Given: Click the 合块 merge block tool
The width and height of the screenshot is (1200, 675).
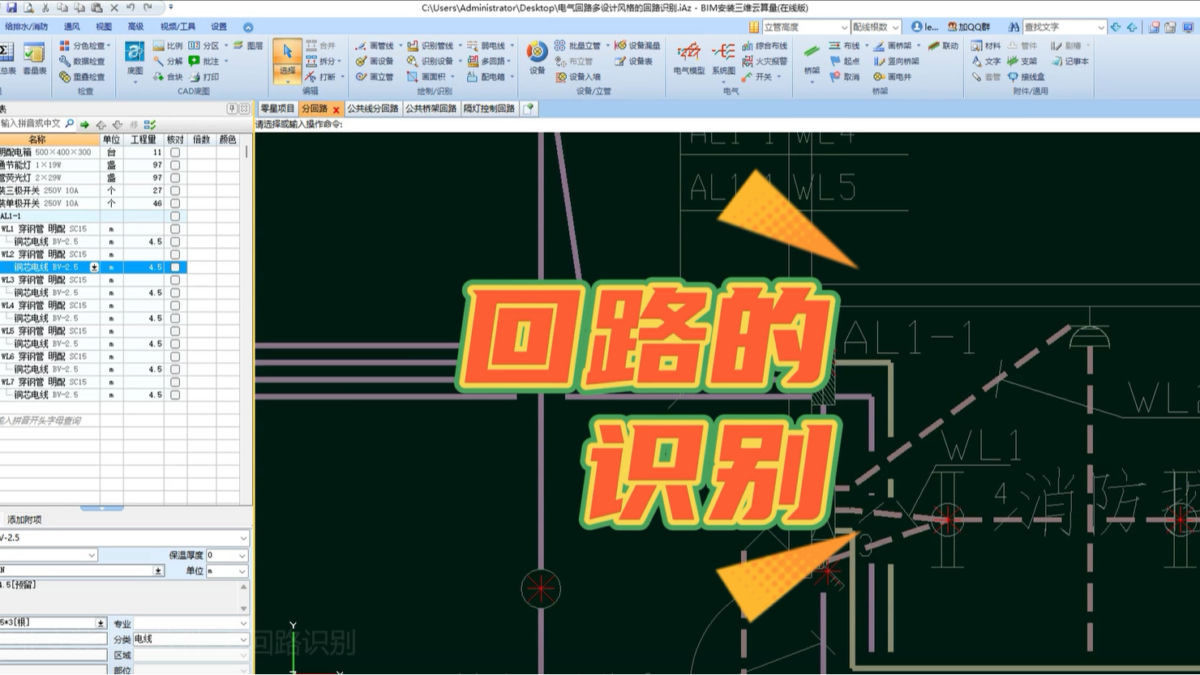Looking at the screenshot, I should (168, 77).
